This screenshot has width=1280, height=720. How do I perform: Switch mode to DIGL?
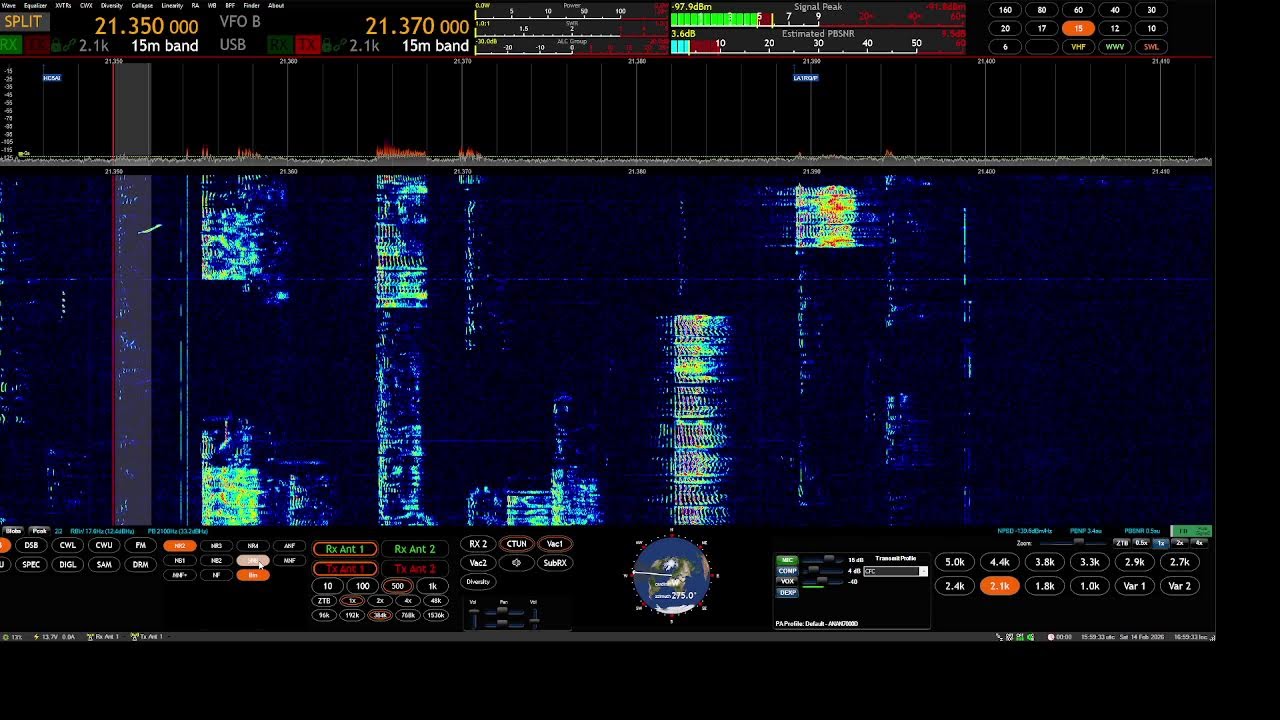(67, 564)
